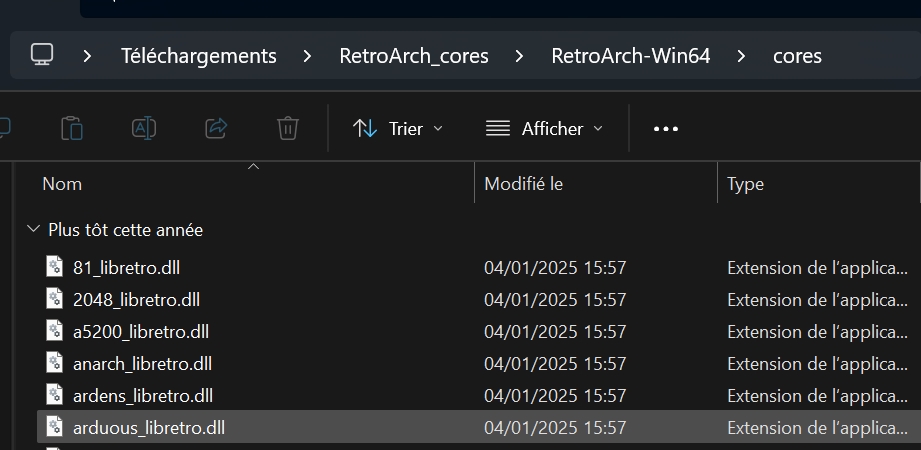This screenshot has height=450, width=921.
Task: Expand chevron after RetroArch-Win64 in breadcrumb
Action: (741, 56)
